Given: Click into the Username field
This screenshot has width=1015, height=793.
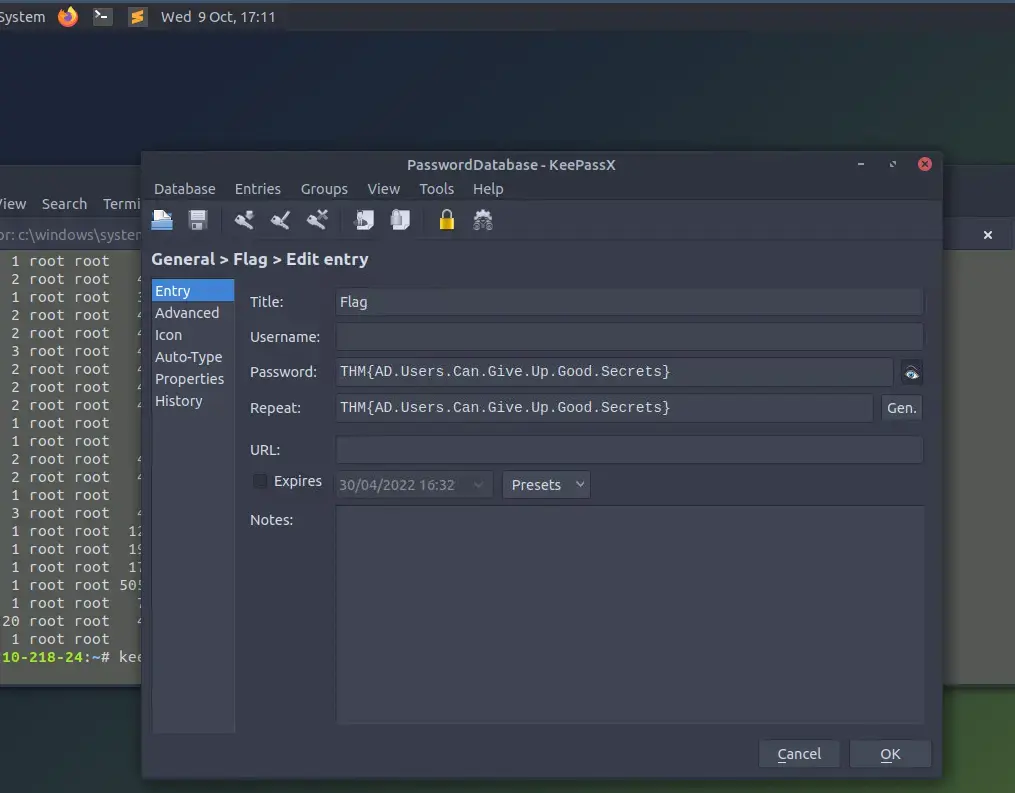Looking at the screenshot, I should (x=629, y=337).
